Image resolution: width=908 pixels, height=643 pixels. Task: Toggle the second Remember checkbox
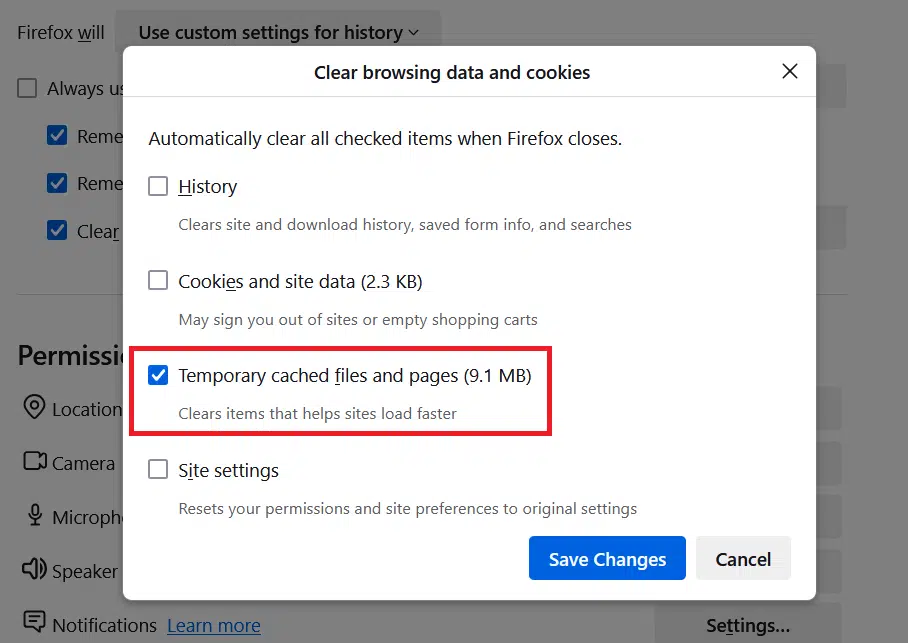tap(58, 184)
